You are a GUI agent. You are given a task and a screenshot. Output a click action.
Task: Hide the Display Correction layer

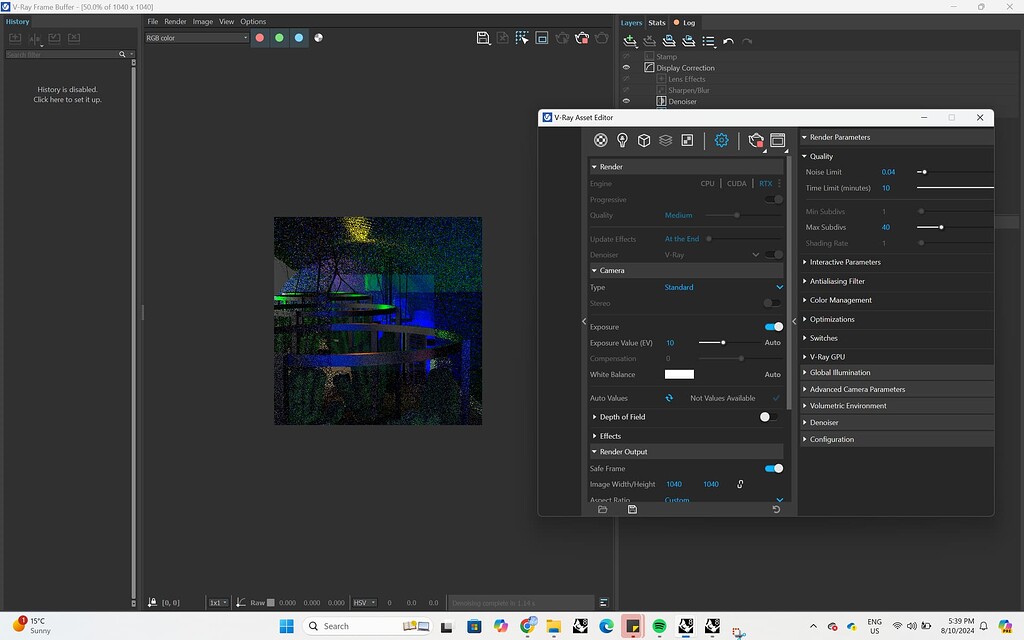pyautogui.click(x=627, y=68)
